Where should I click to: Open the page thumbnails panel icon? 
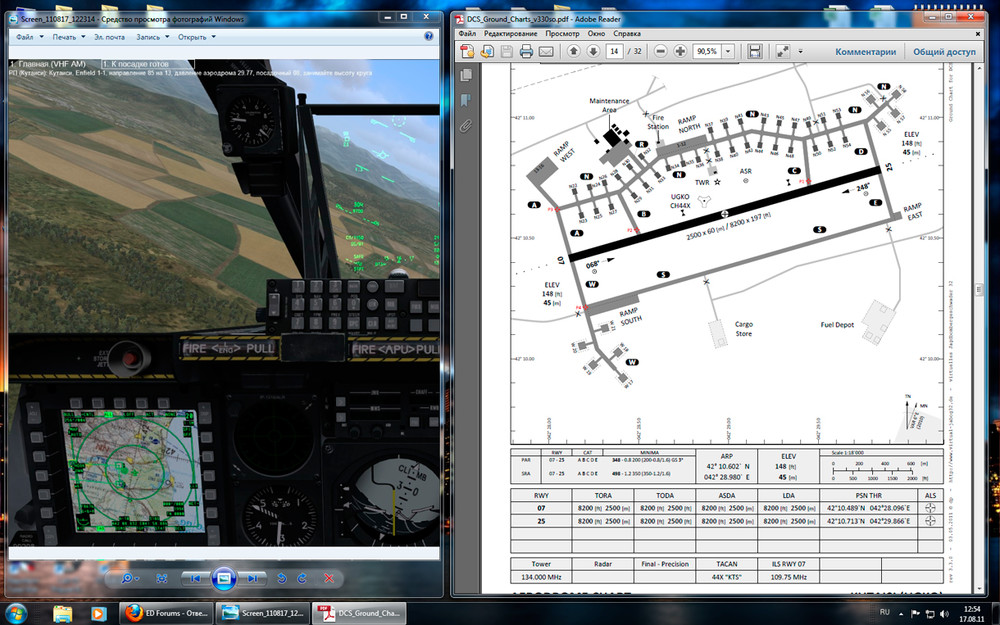(466, 75)
